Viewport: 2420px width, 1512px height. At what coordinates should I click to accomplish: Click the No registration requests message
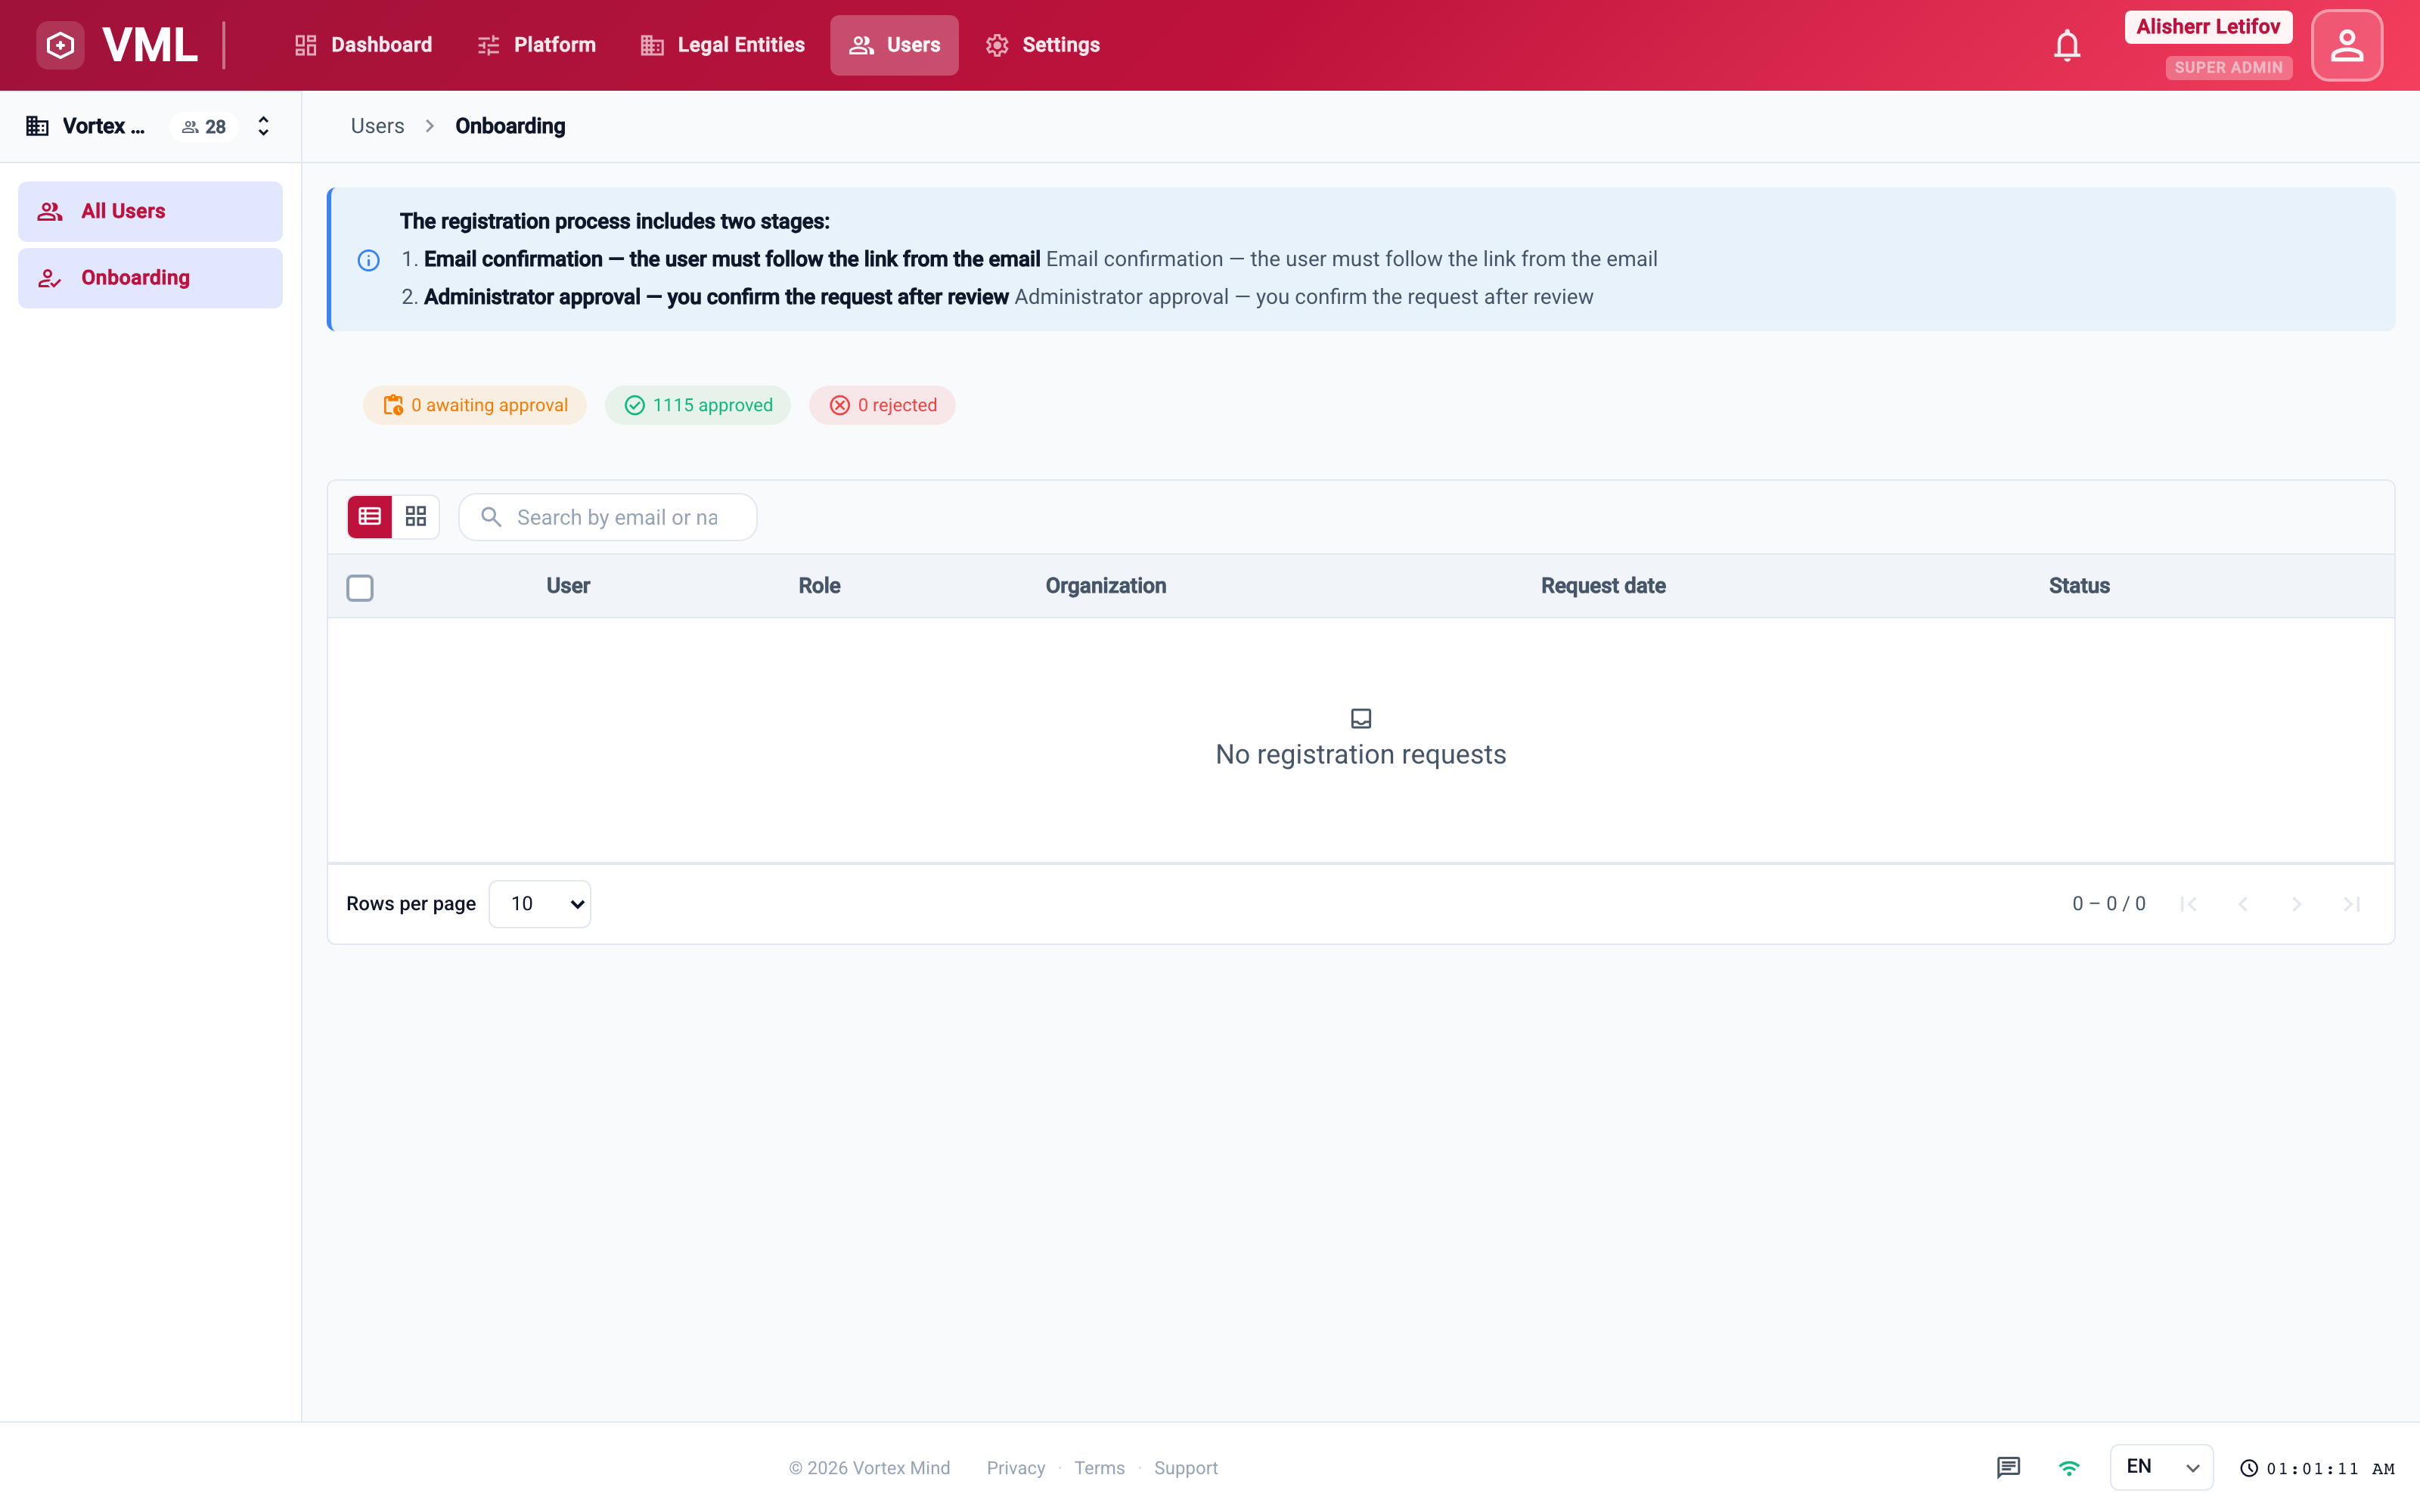point(1361,754)
